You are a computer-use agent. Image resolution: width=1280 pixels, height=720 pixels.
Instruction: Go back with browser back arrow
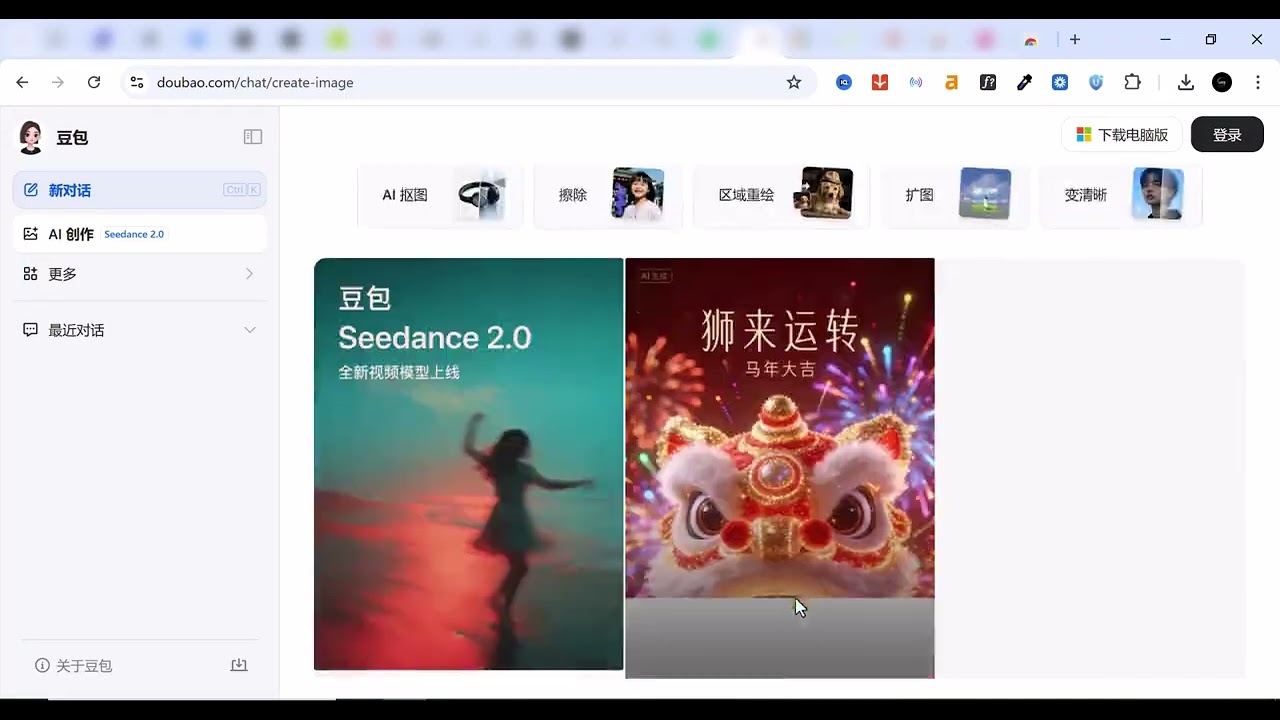[22, 82]
